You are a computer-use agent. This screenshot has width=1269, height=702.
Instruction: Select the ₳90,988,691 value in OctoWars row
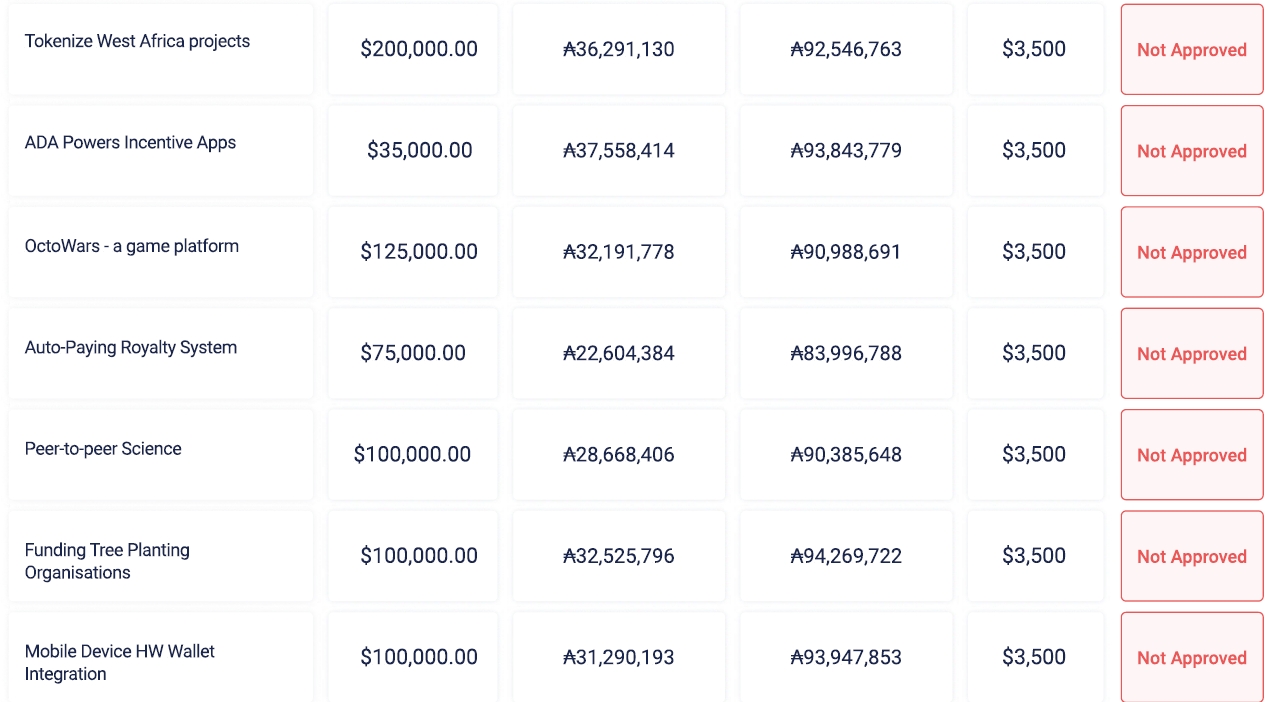click(x=845, y=252)
